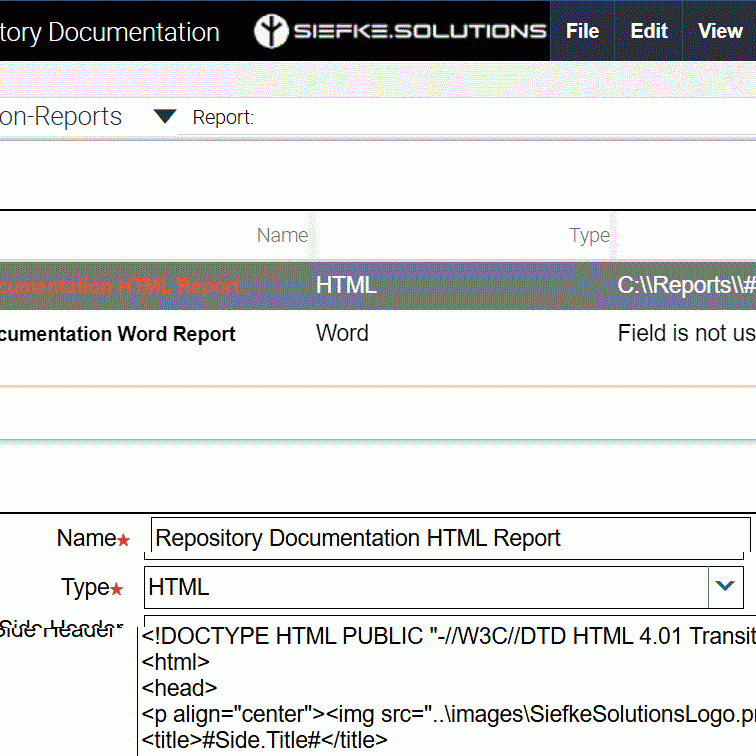Click the C:\\Reports path cell

[x=687, y=285]
